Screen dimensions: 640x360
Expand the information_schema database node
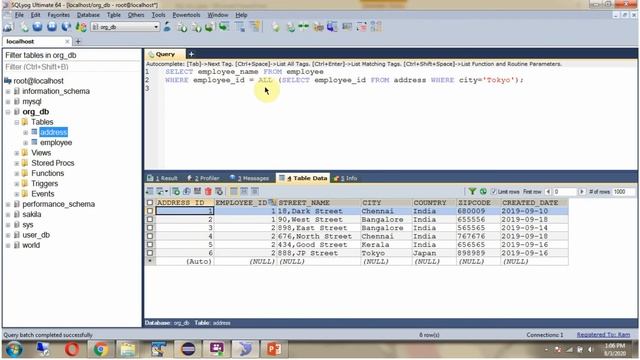pyautogui.click(x=8, y=91)
